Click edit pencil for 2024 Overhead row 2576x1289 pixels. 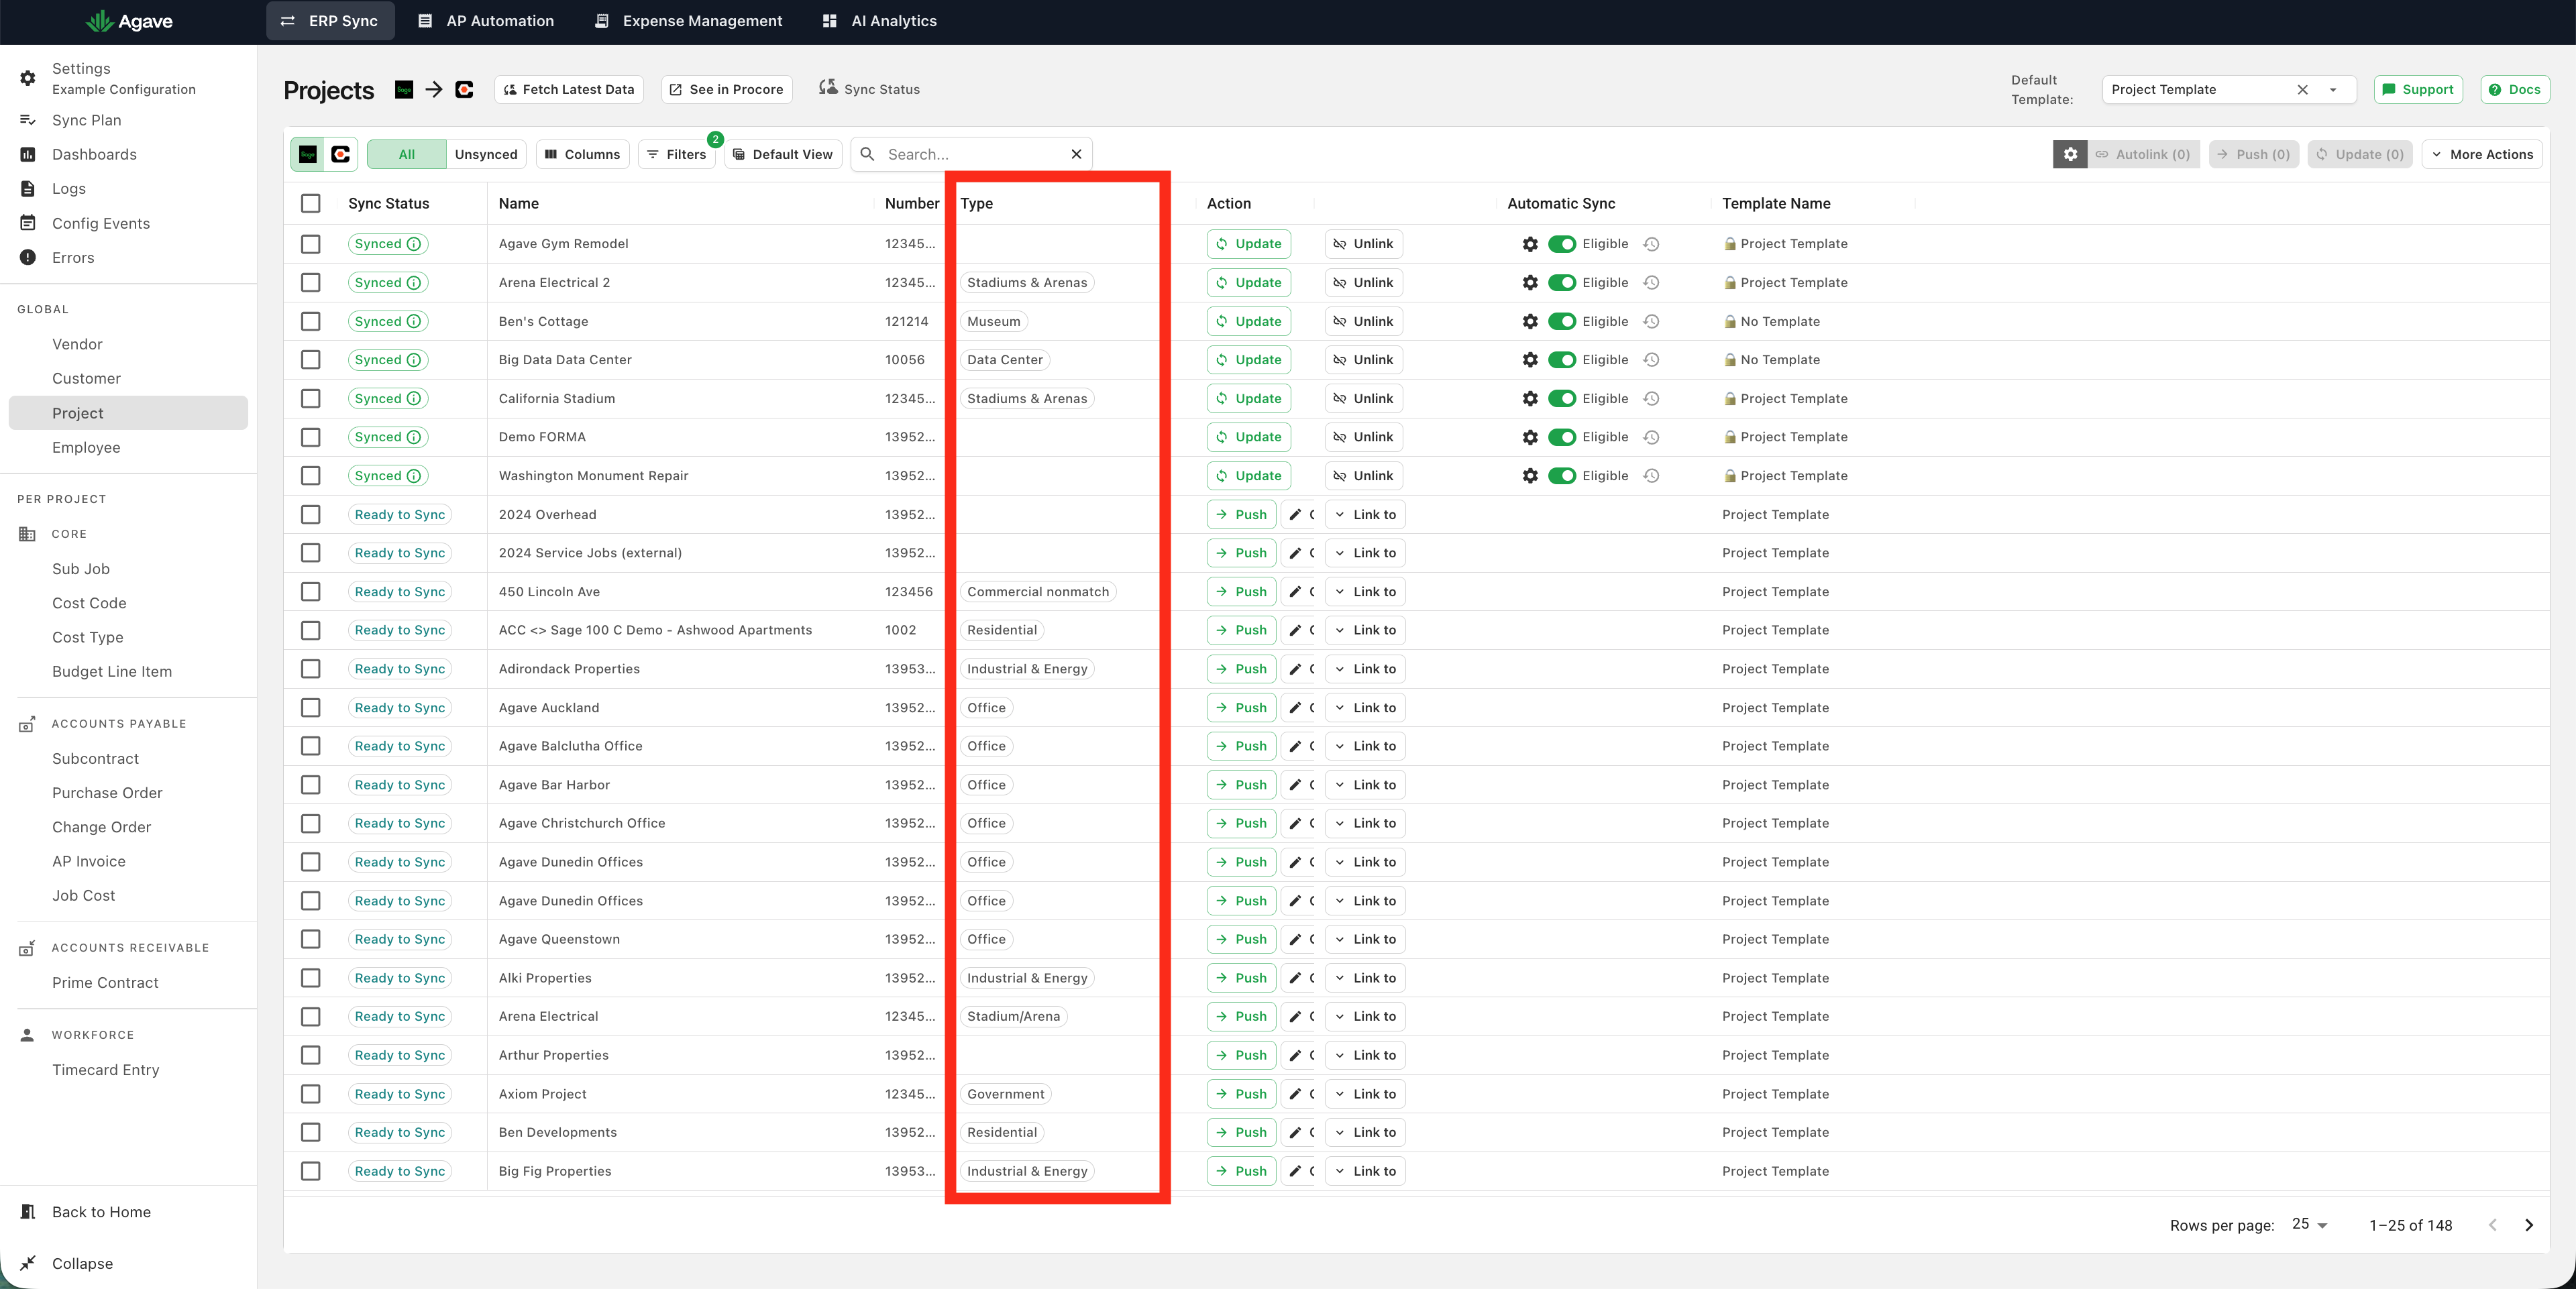(x=1296, y=514)
